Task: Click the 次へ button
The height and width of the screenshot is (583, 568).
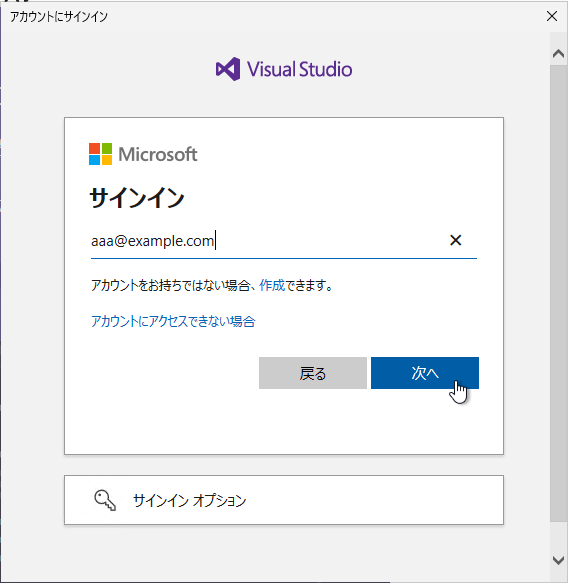Action: 425,373
